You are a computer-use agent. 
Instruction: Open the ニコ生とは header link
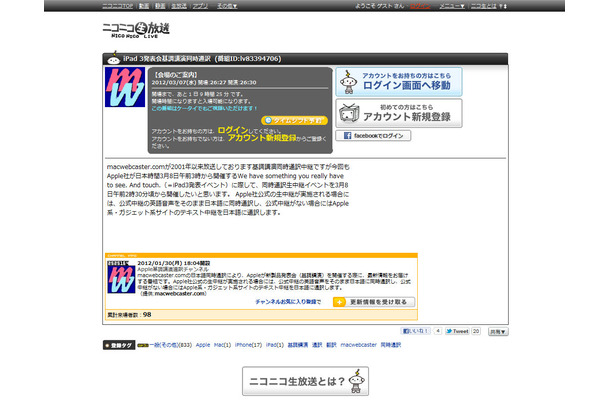click(484, 6)
